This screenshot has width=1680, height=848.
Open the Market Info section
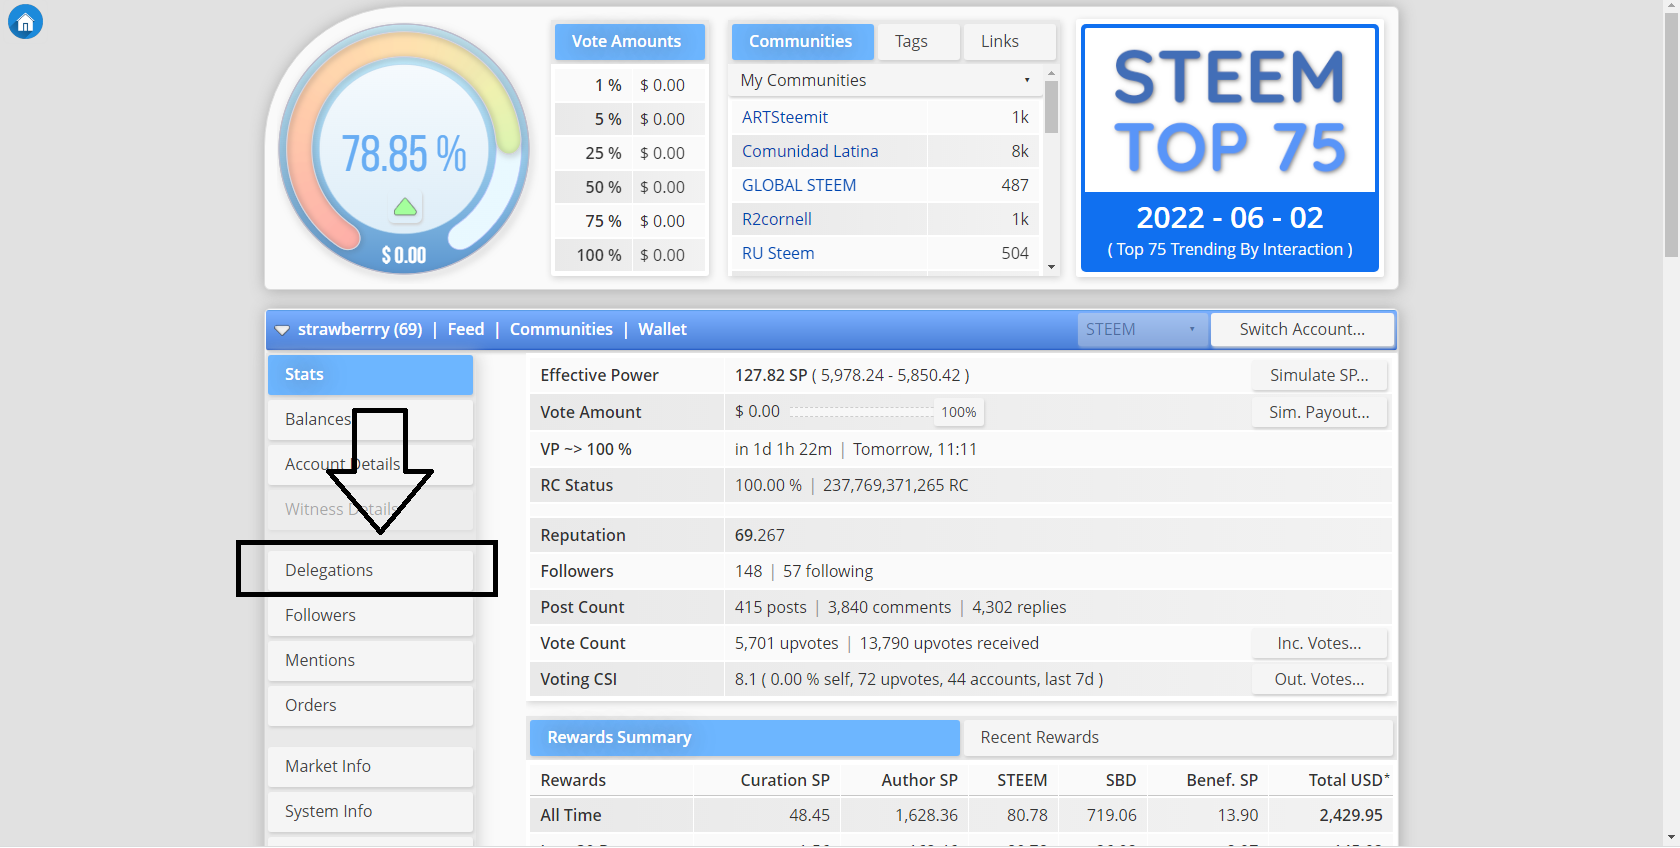[370, 766]
